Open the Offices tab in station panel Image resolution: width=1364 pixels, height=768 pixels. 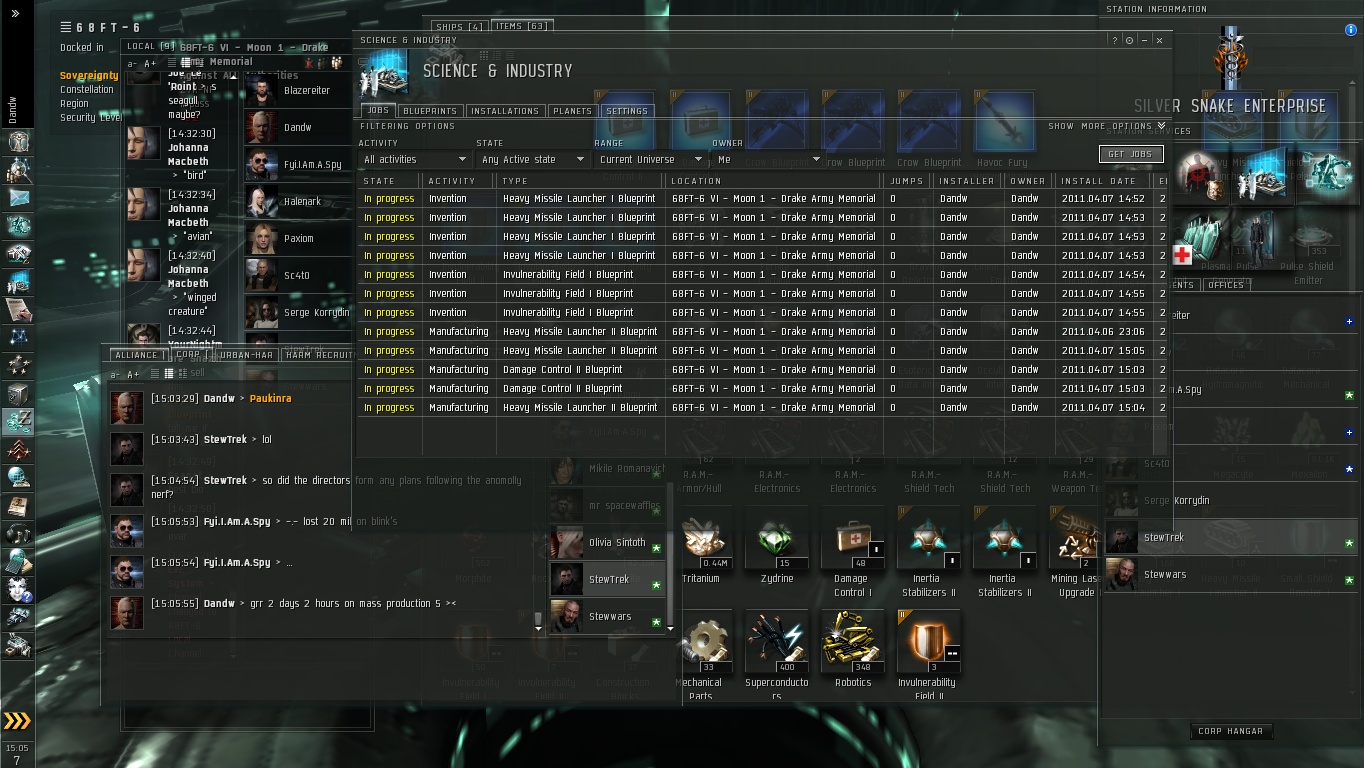point(1226,285)
